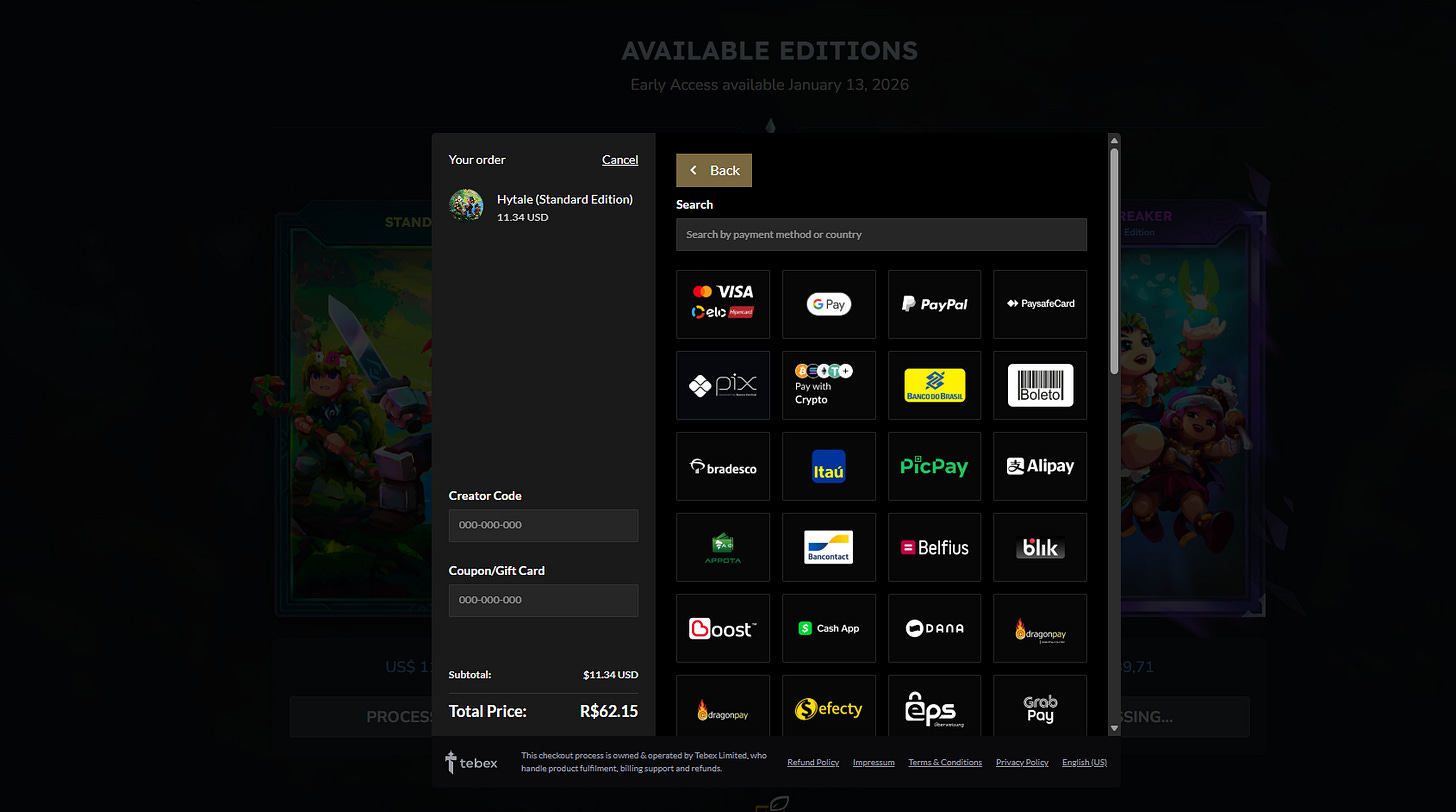Select Pay with Crypto option
Viewport: 1456px width, 812px height.
tap(829, 385)
